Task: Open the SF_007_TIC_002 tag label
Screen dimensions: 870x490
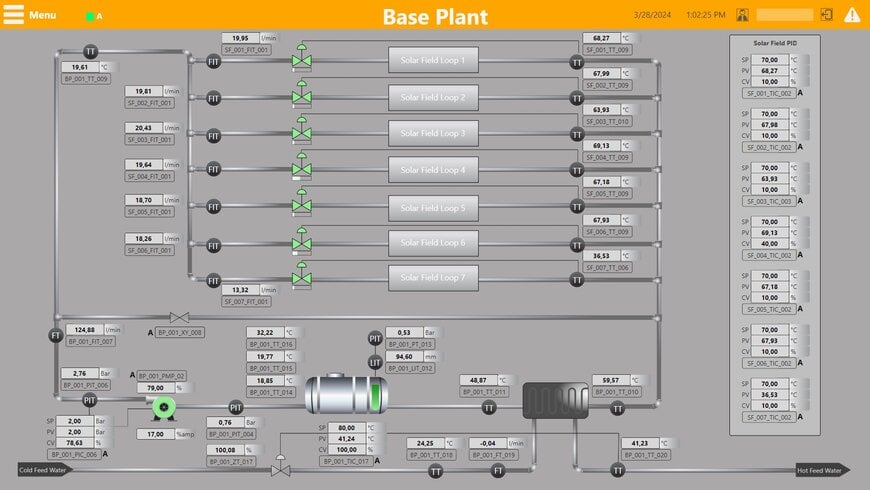Action: 769,417
